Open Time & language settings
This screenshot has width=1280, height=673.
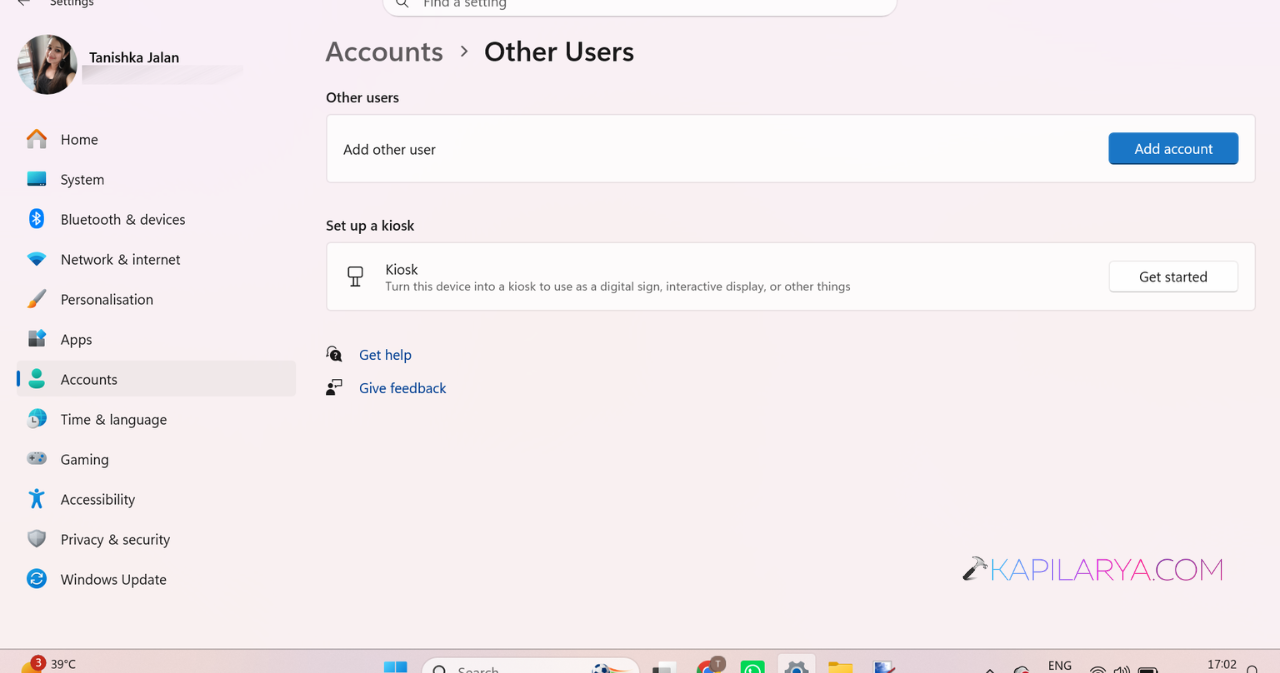(156, 419)
